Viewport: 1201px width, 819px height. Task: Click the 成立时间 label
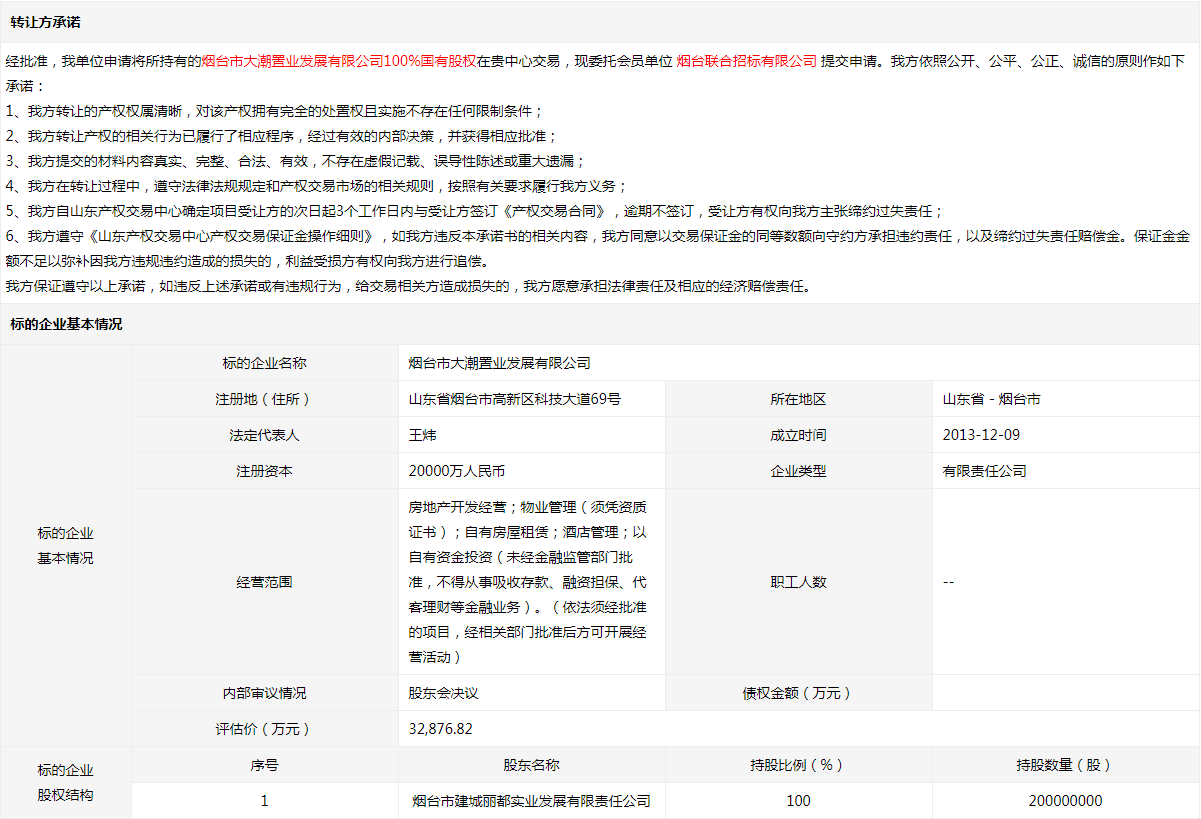click(798, 435)
